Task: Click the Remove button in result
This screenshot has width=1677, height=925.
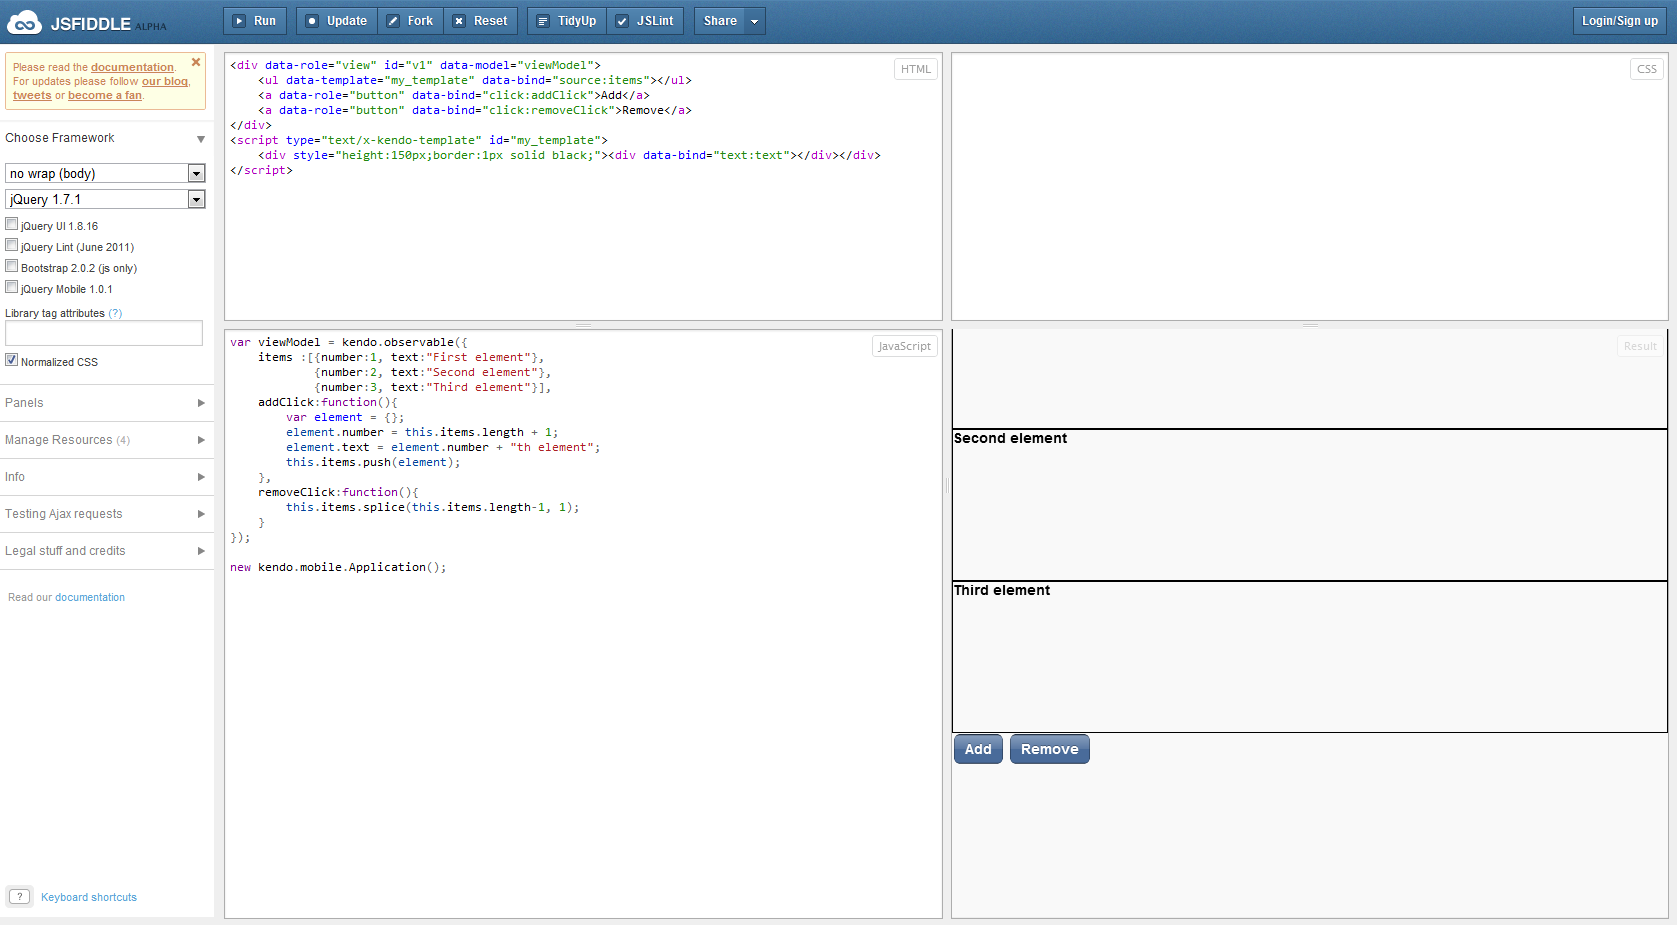Action: [1050, 749]
